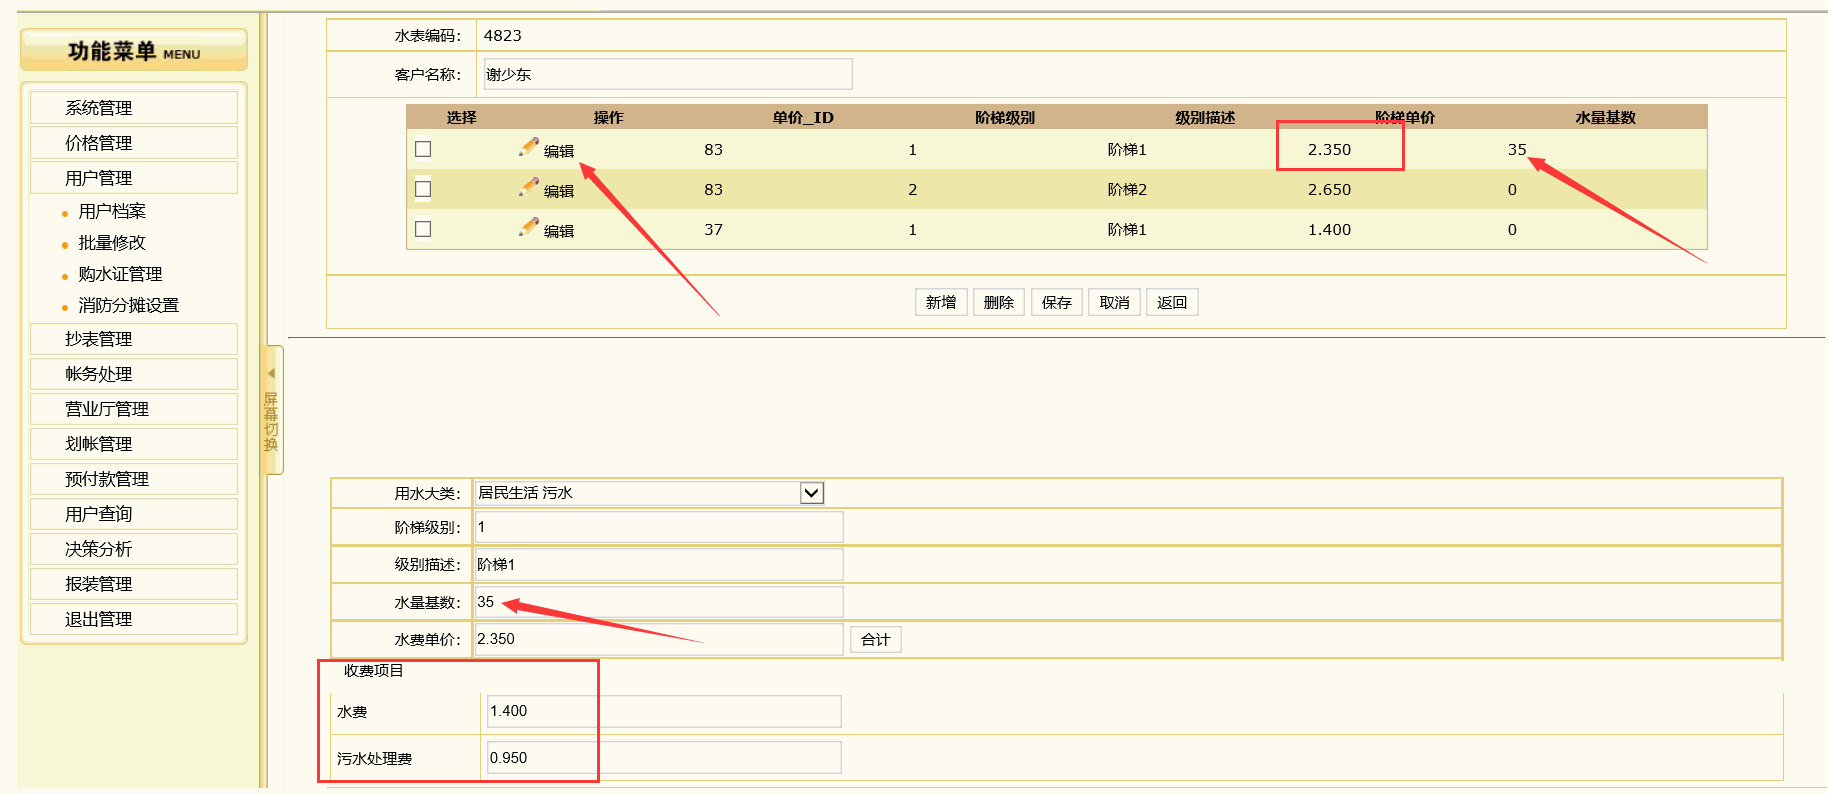
Task: Focus the 污水处理费 input field
Action: point(663,758)
